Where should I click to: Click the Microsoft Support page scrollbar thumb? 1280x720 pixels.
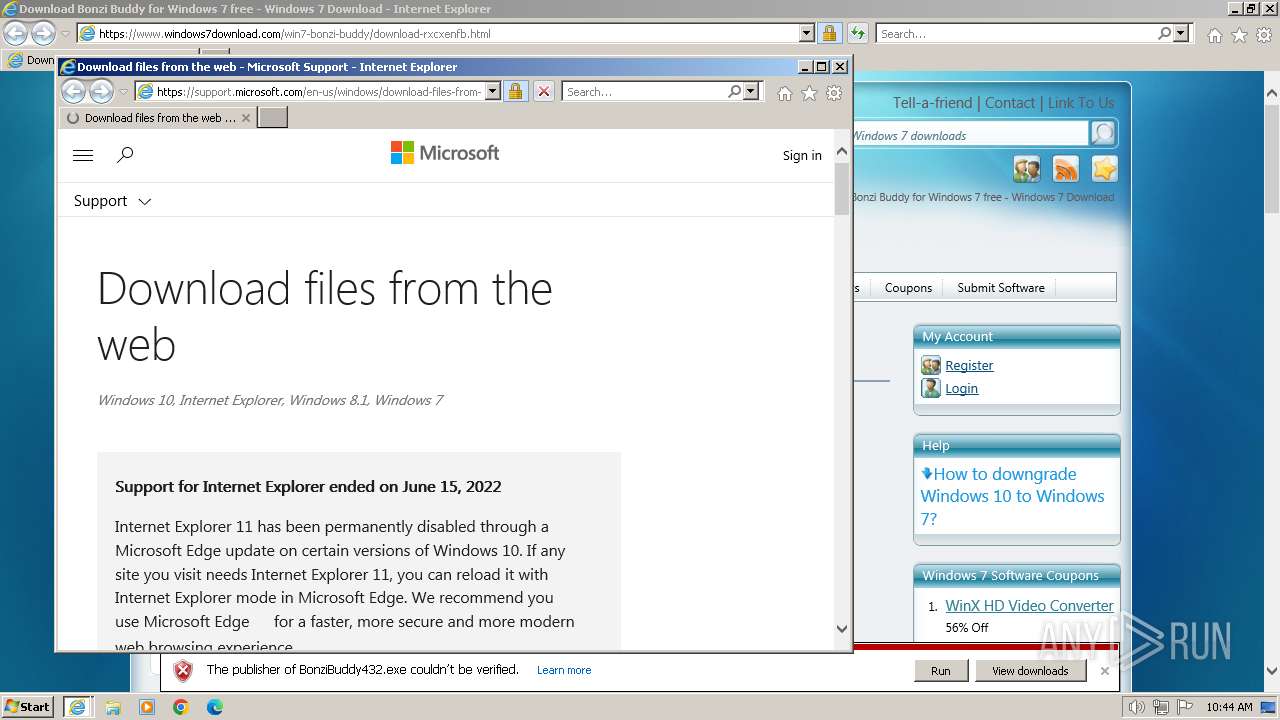pyautogui.click(x=842, y=188)
